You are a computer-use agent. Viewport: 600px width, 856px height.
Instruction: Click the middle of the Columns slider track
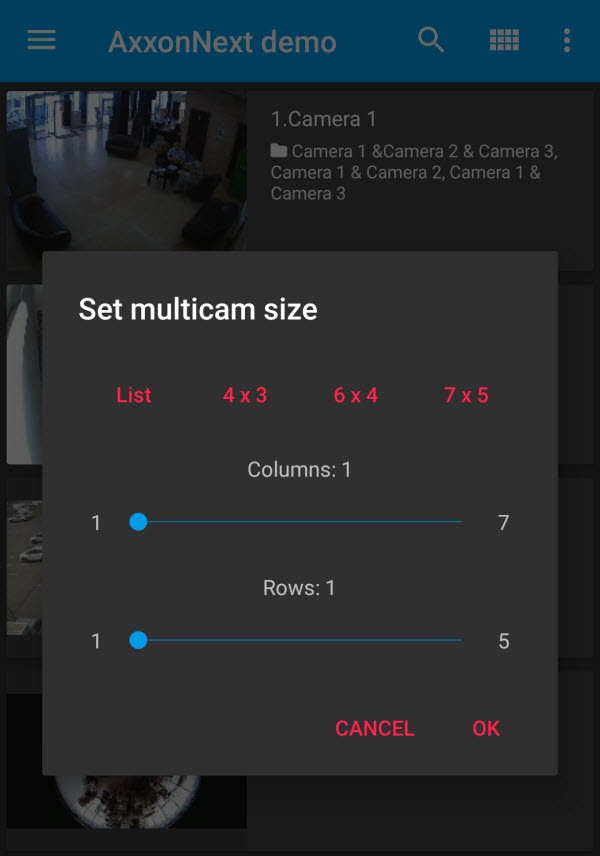300,522
